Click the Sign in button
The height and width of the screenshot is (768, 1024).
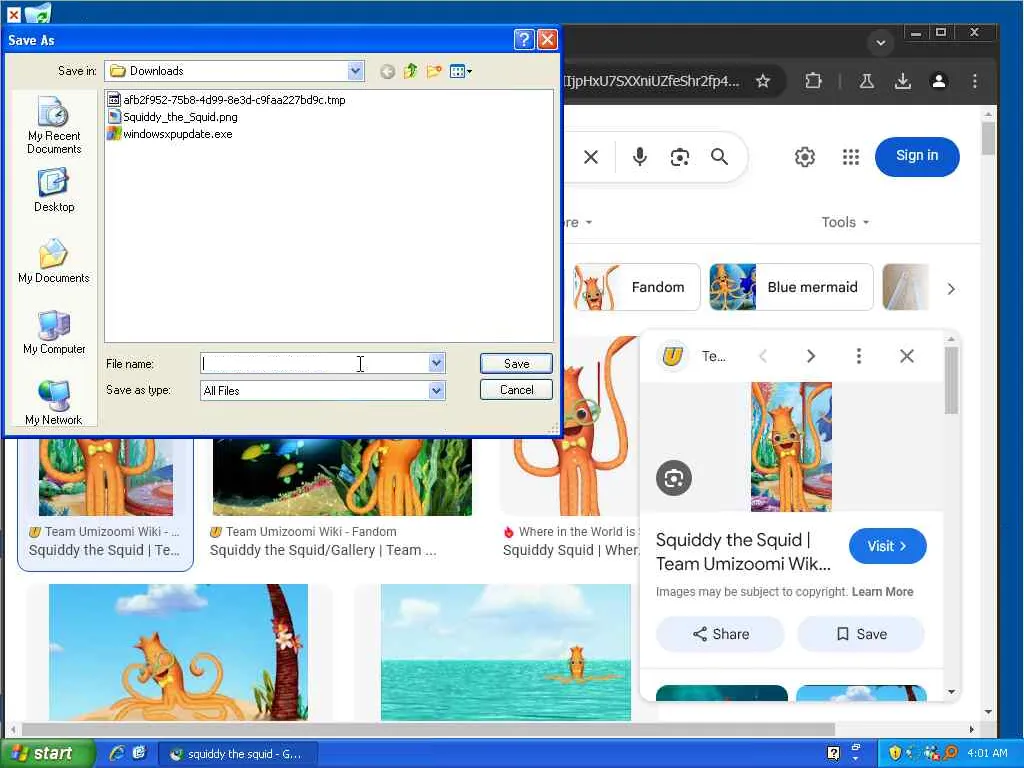[x=917, y=156]
